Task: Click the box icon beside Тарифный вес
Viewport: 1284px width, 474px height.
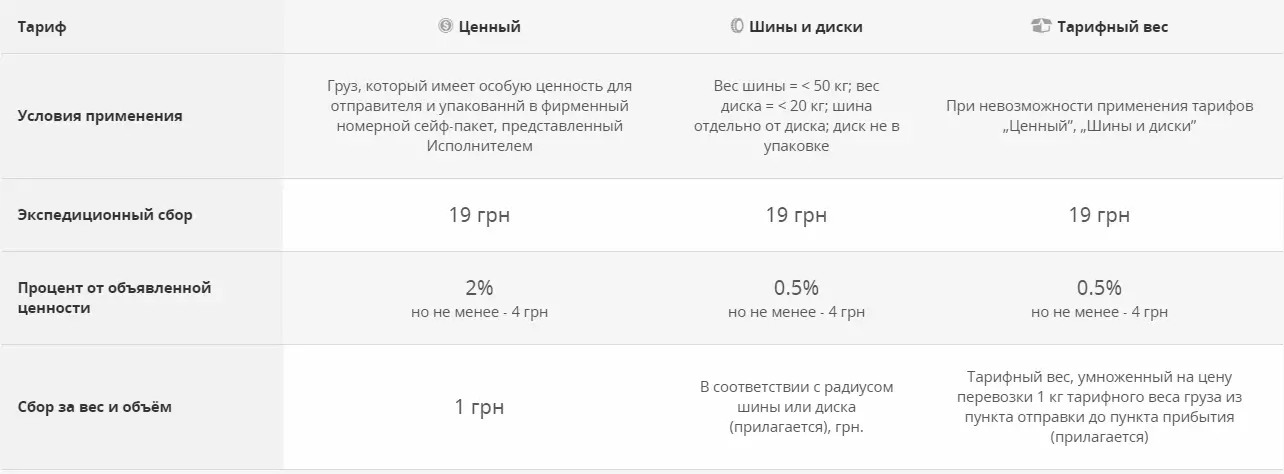Action: point(1040,27)
